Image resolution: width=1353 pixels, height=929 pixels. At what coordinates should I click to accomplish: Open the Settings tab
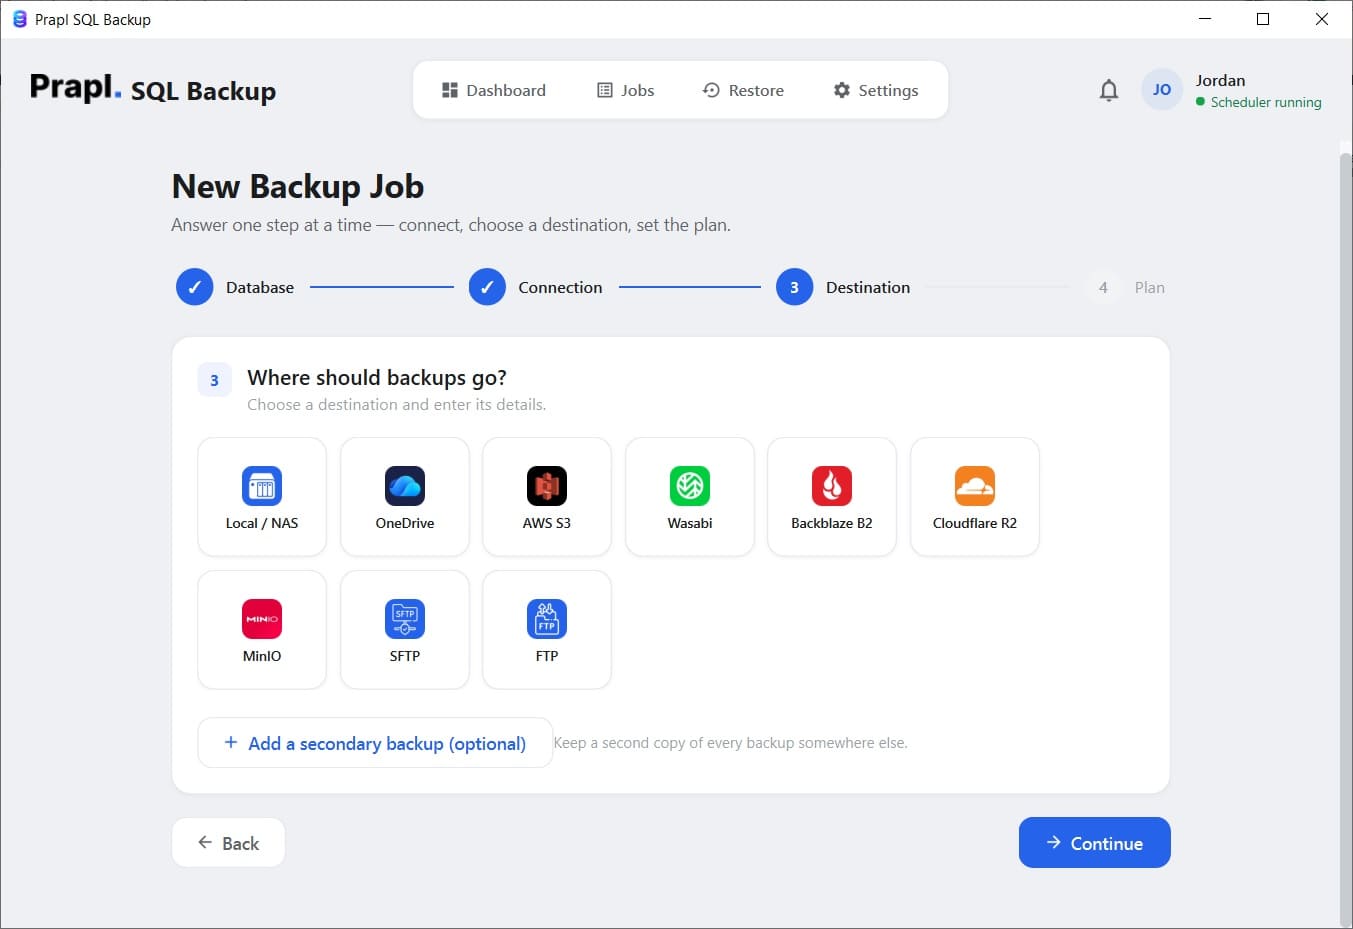pos(876,90)
